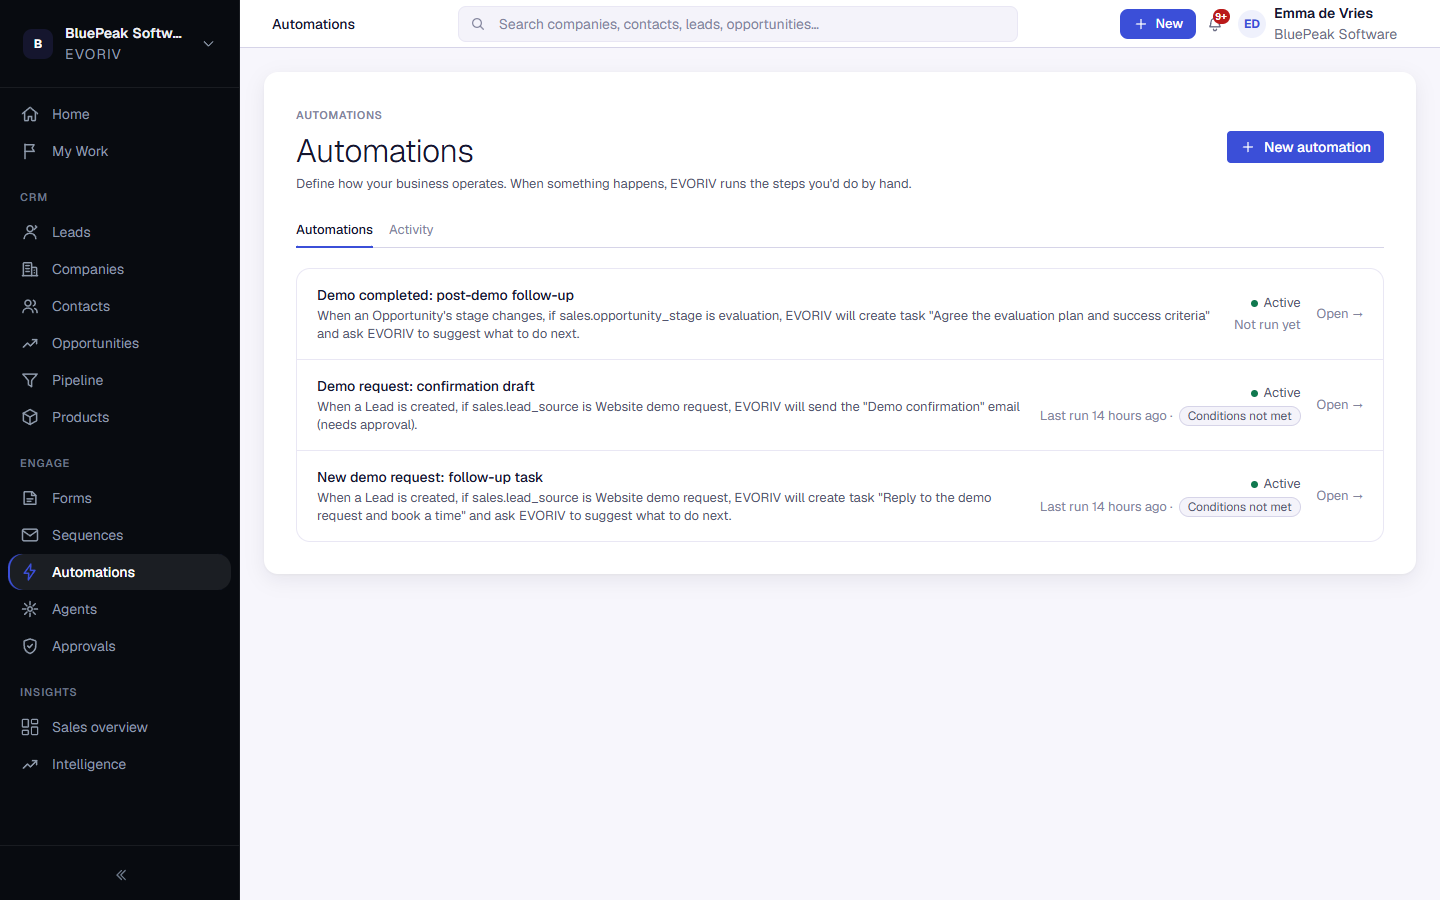Viewport: 1440px width, 900px height.
Task: Click the top bar New button
Action: pyautogui.click(x=1158, y=24)
